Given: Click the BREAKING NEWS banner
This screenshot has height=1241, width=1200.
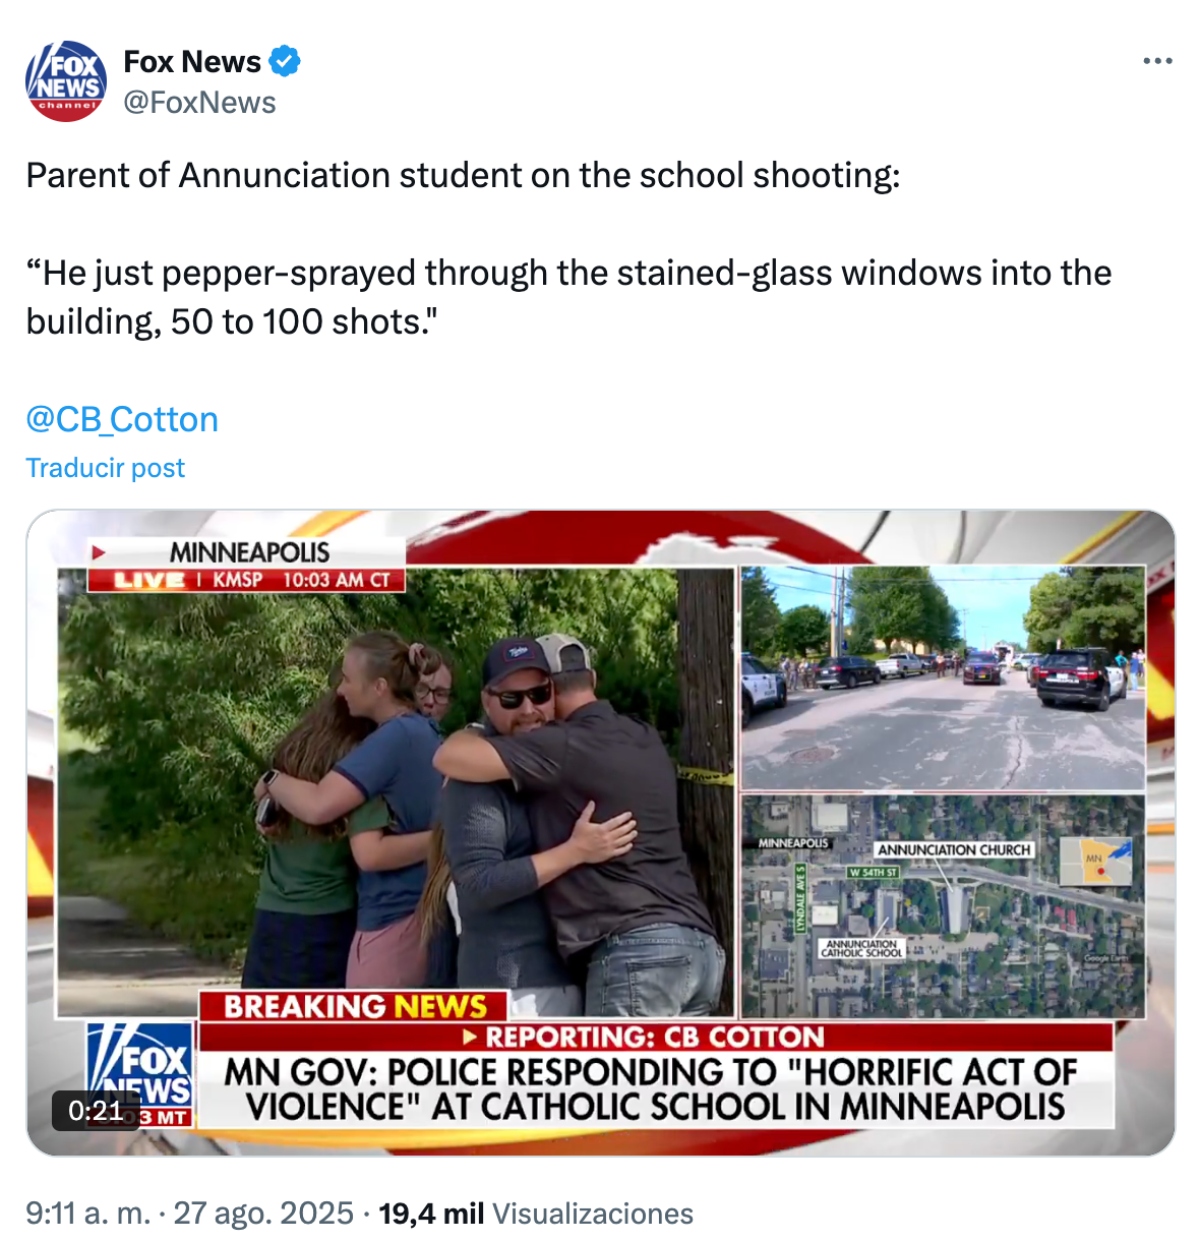Looking at the screenshot, I should [354, 1006].
